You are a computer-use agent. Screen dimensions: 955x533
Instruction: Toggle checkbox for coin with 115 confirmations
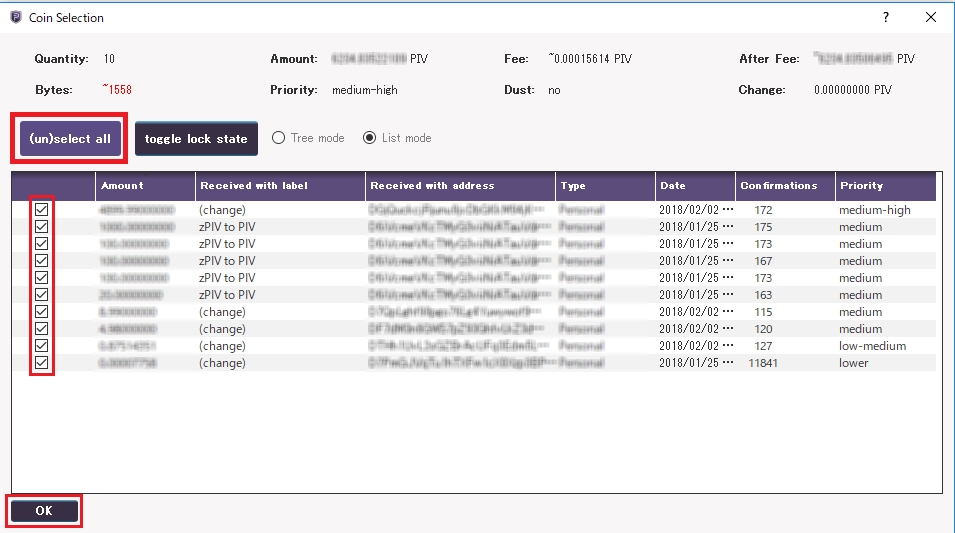(41, 312)
